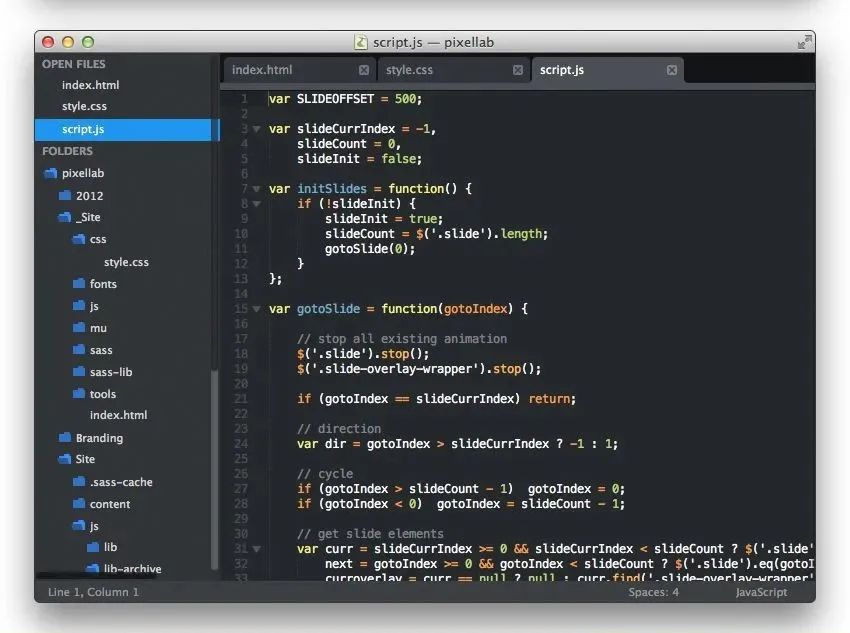Fold the code block at line 3

coord(256,129)
